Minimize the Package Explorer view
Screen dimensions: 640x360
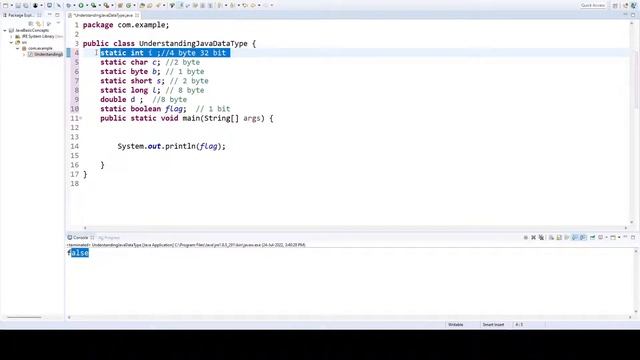49,15
